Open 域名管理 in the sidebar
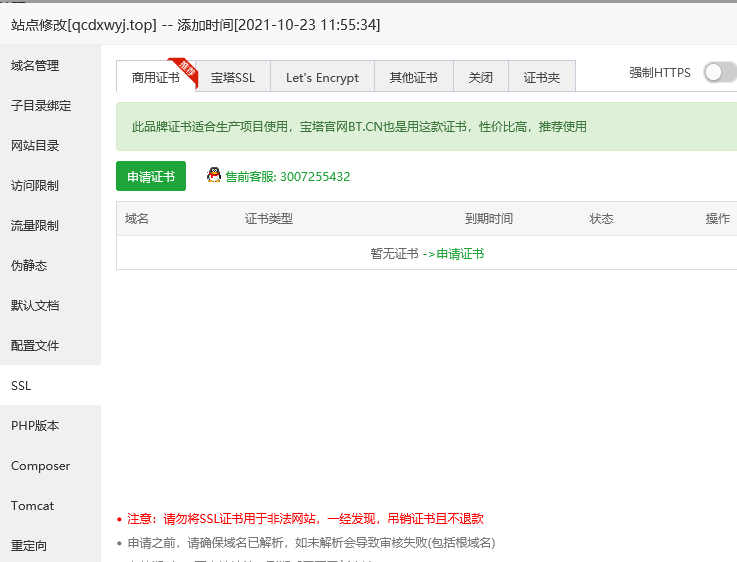Screen dimensions: 737x562 tap(50, 65)
